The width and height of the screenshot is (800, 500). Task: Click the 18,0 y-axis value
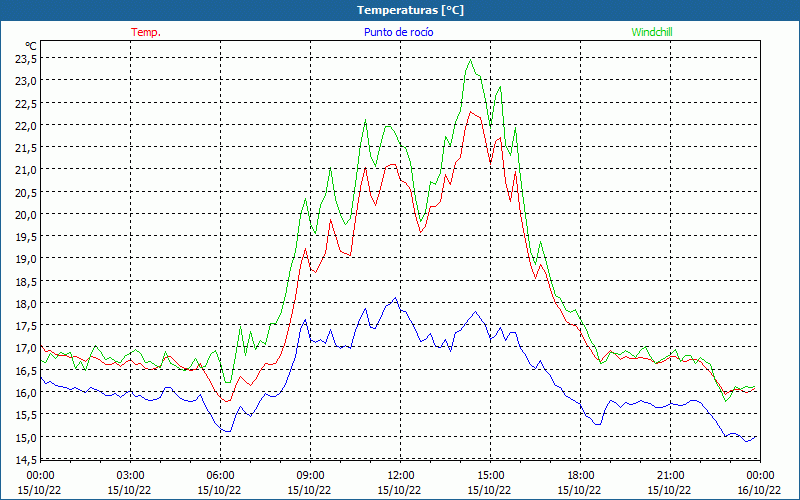point(26,303)
